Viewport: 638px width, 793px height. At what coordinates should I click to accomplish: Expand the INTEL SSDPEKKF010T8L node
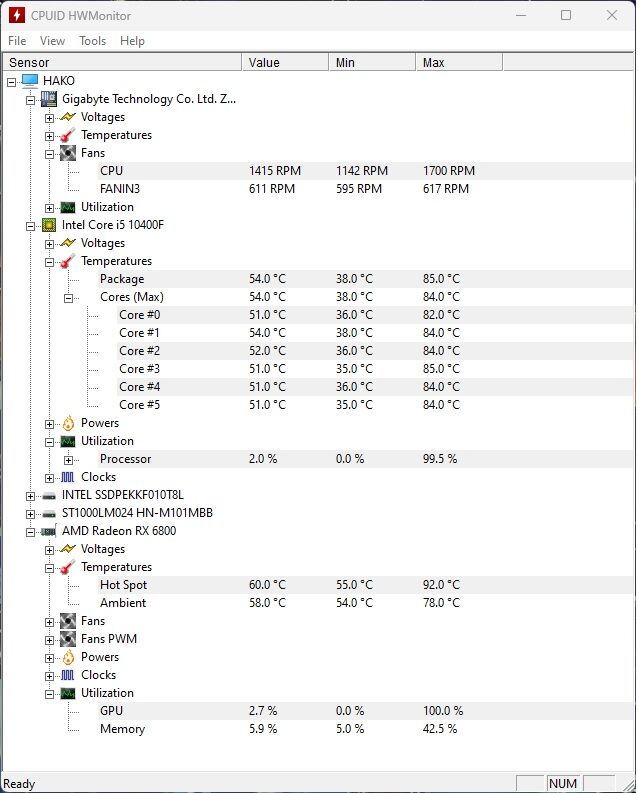(x=30, y=496)
